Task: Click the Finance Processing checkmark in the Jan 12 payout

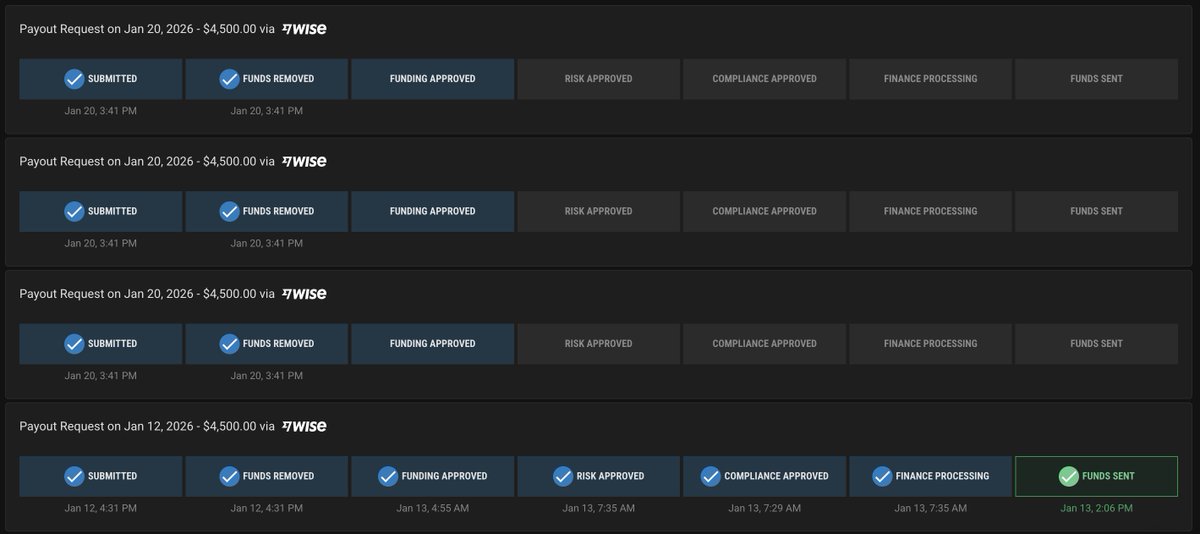Action: point(882,476)
